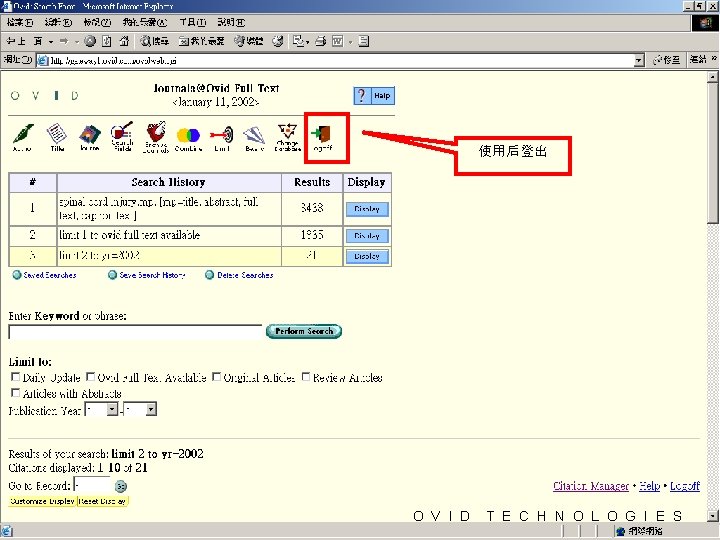Image resolution: width=720 pixels, height=540 pixels.
Task: Open the 檢視(V) menu
Action: pos(97,22)
